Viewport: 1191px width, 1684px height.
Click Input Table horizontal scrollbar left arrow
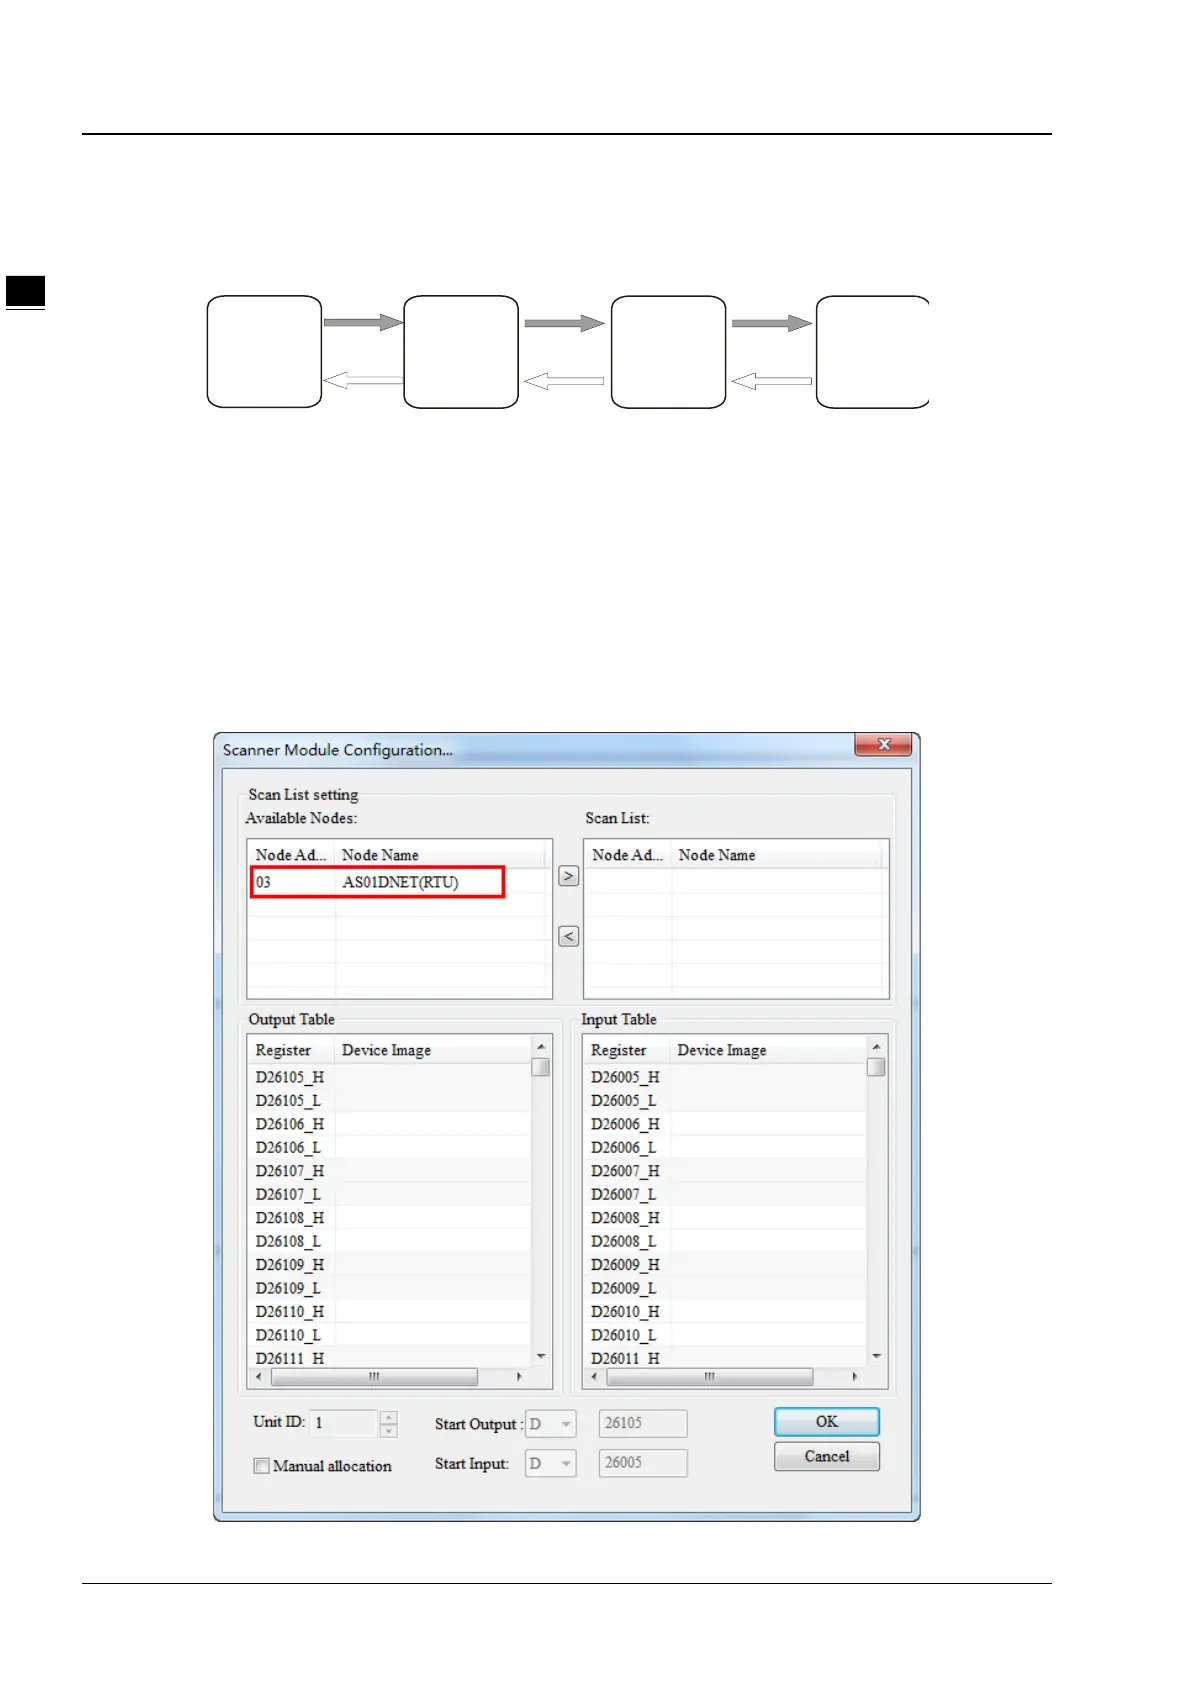click(x=595, y=1377)
